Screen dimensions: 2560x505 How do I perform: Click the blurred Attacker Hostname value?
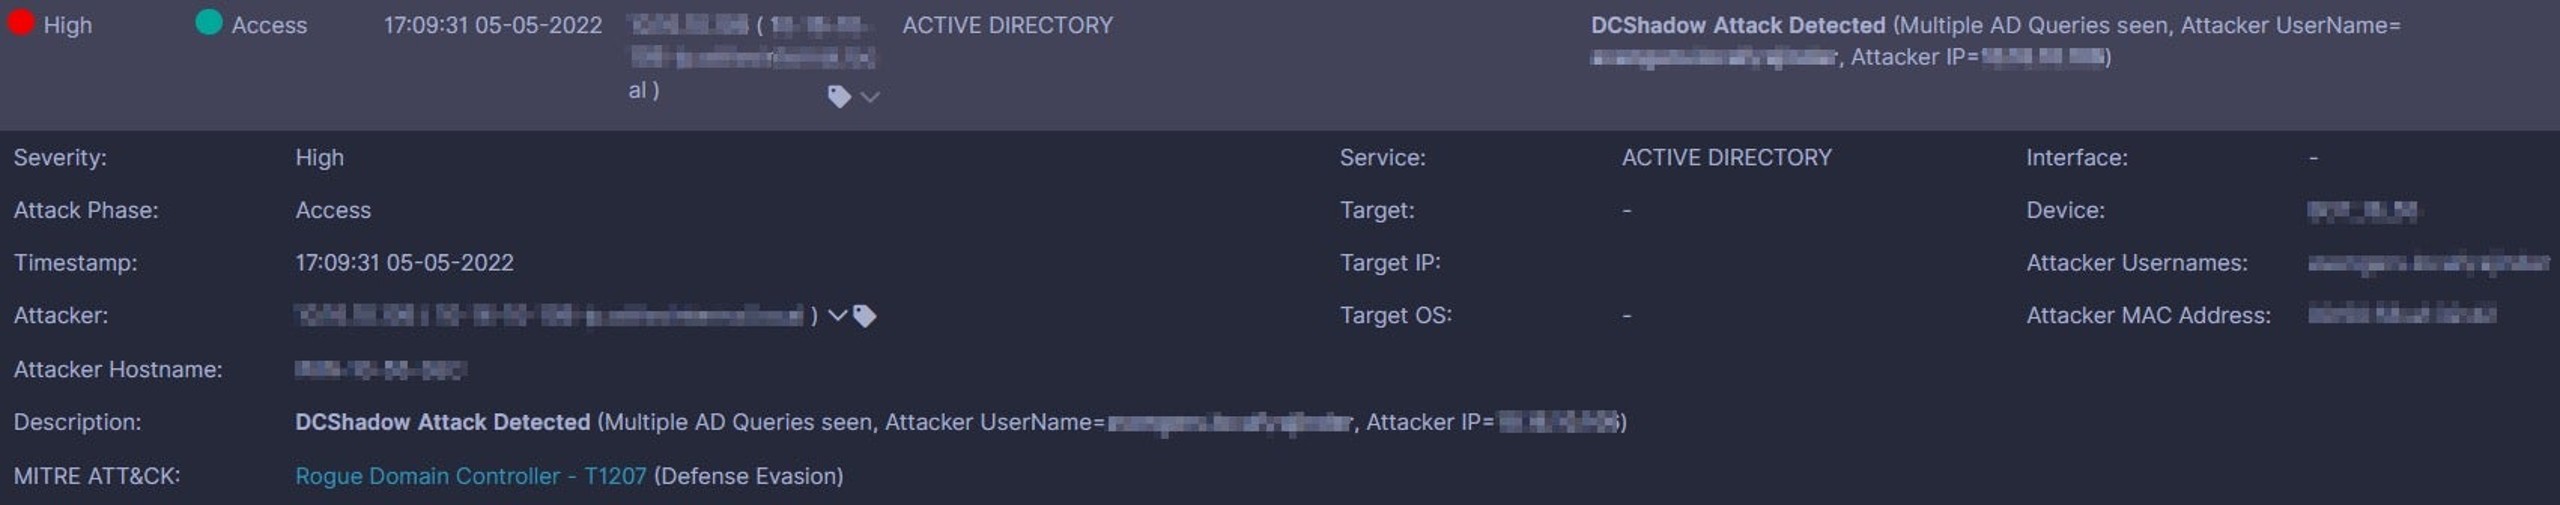[380, 370]
